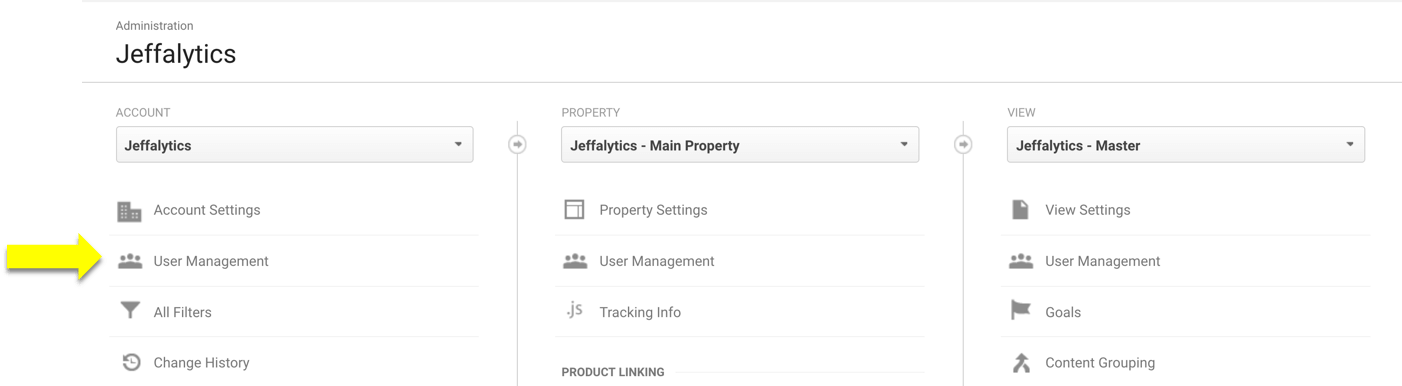Click the account User Management people icon
The height and width of the screenshot is (386, 1402).
click(130, 261)
